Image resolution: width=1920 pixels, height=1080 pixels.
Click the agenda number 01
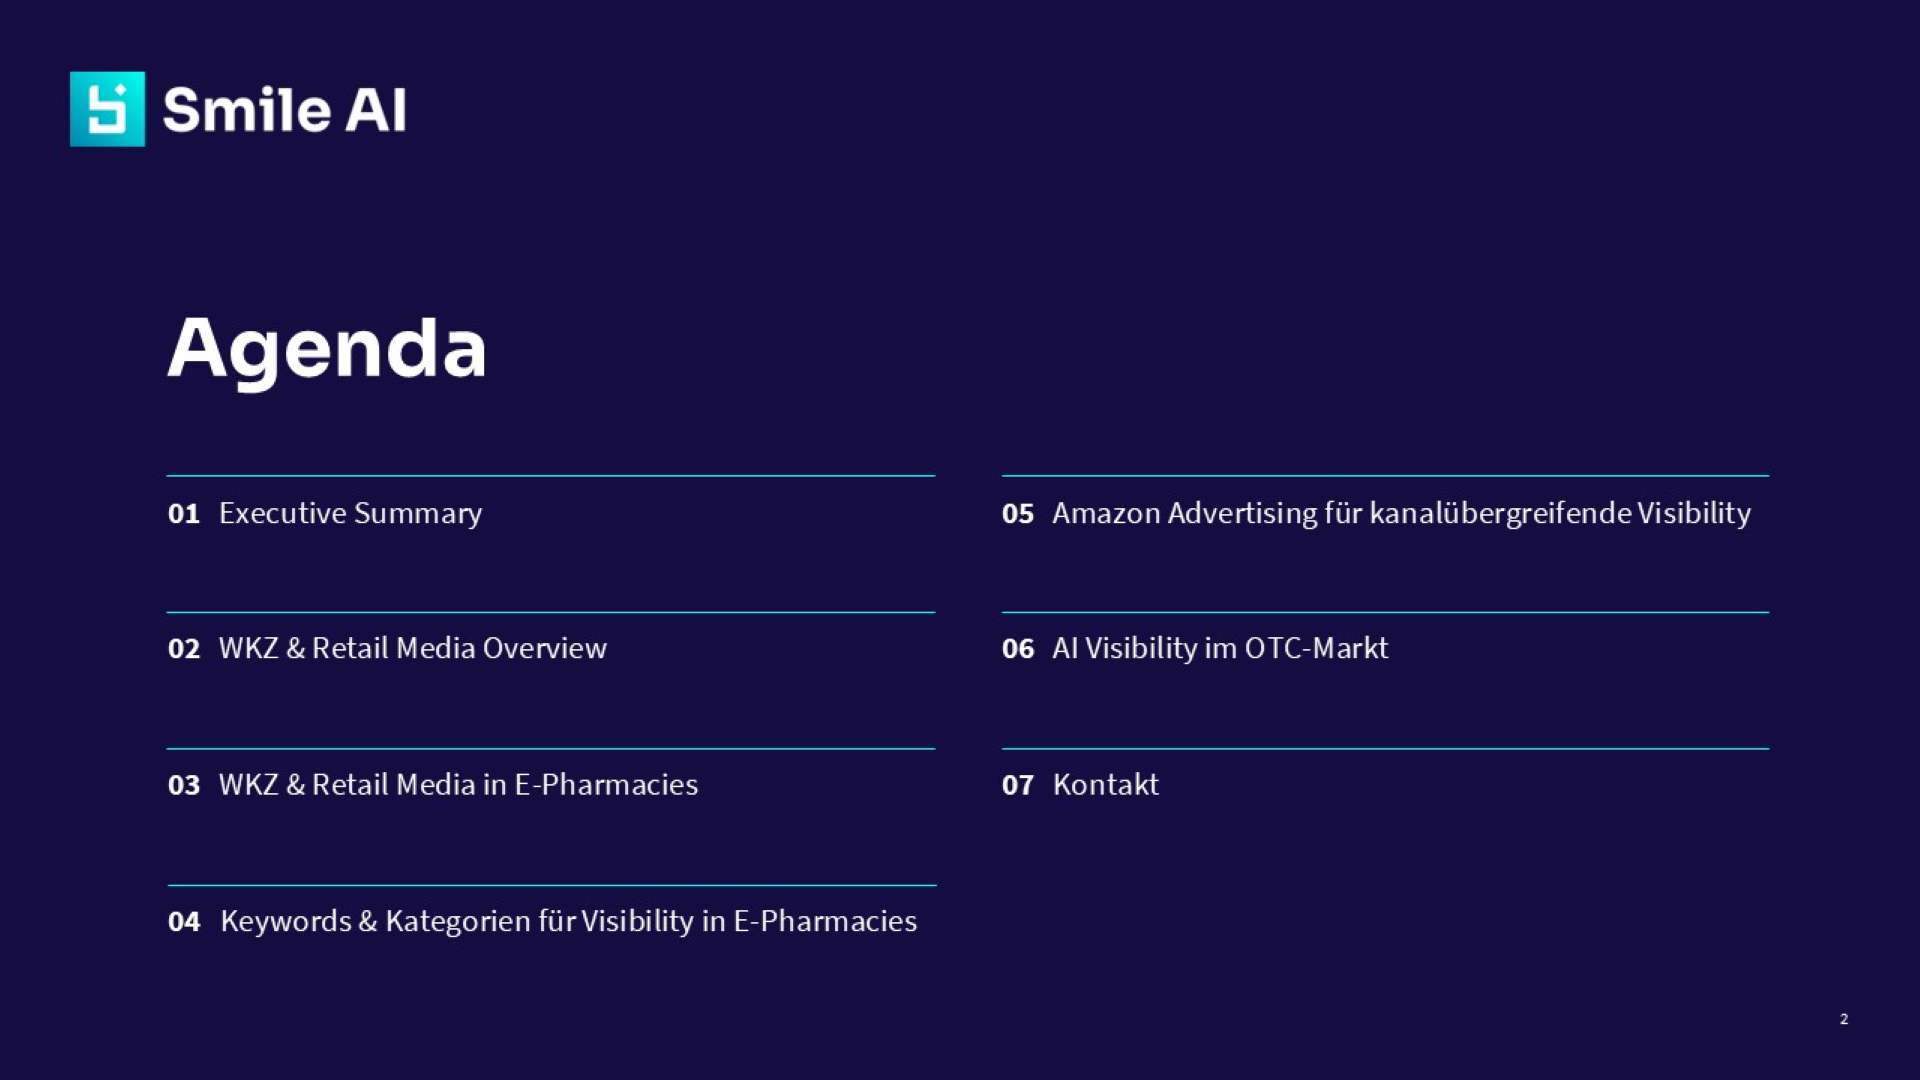point(184,514)
